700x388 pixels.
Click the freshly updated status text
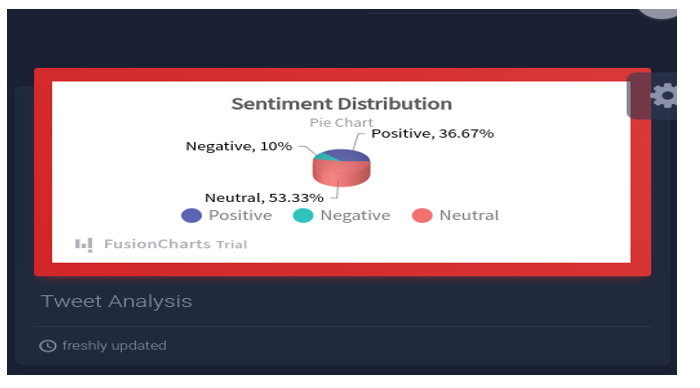114,346
